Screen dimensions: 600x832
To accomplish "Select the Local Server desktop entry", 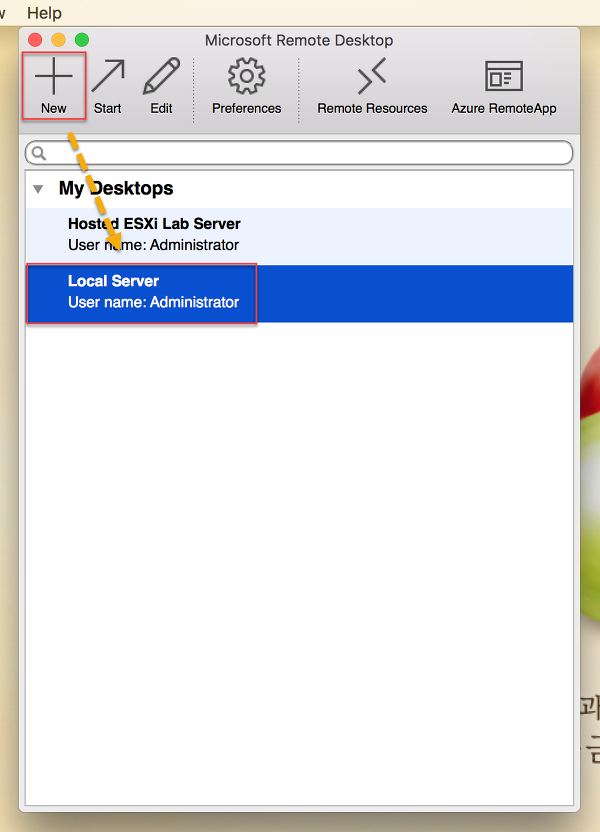I will pos(300,293).
